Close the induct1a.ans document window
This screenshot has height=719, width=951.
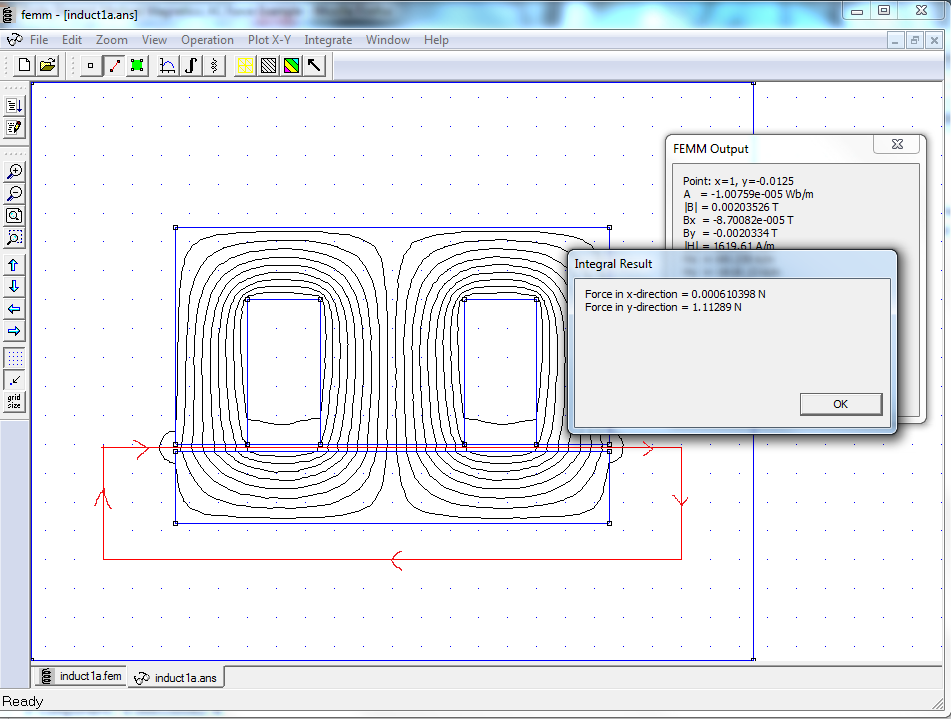pyautogui.click(x=934, y=41)
